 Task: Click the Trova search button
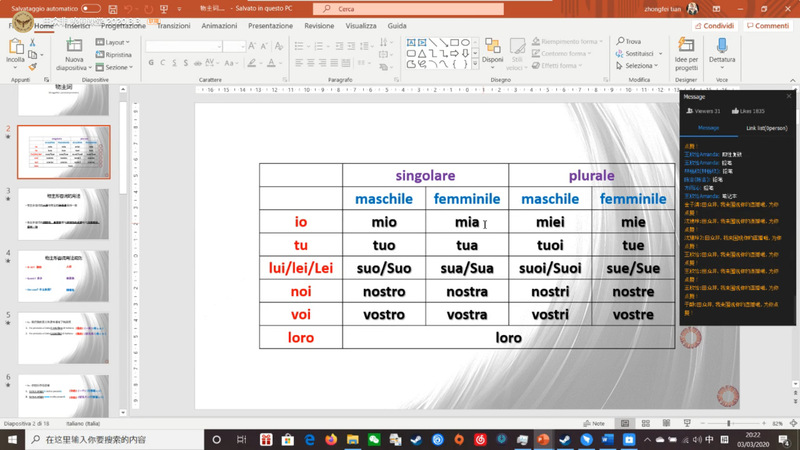tap(628, 41)
